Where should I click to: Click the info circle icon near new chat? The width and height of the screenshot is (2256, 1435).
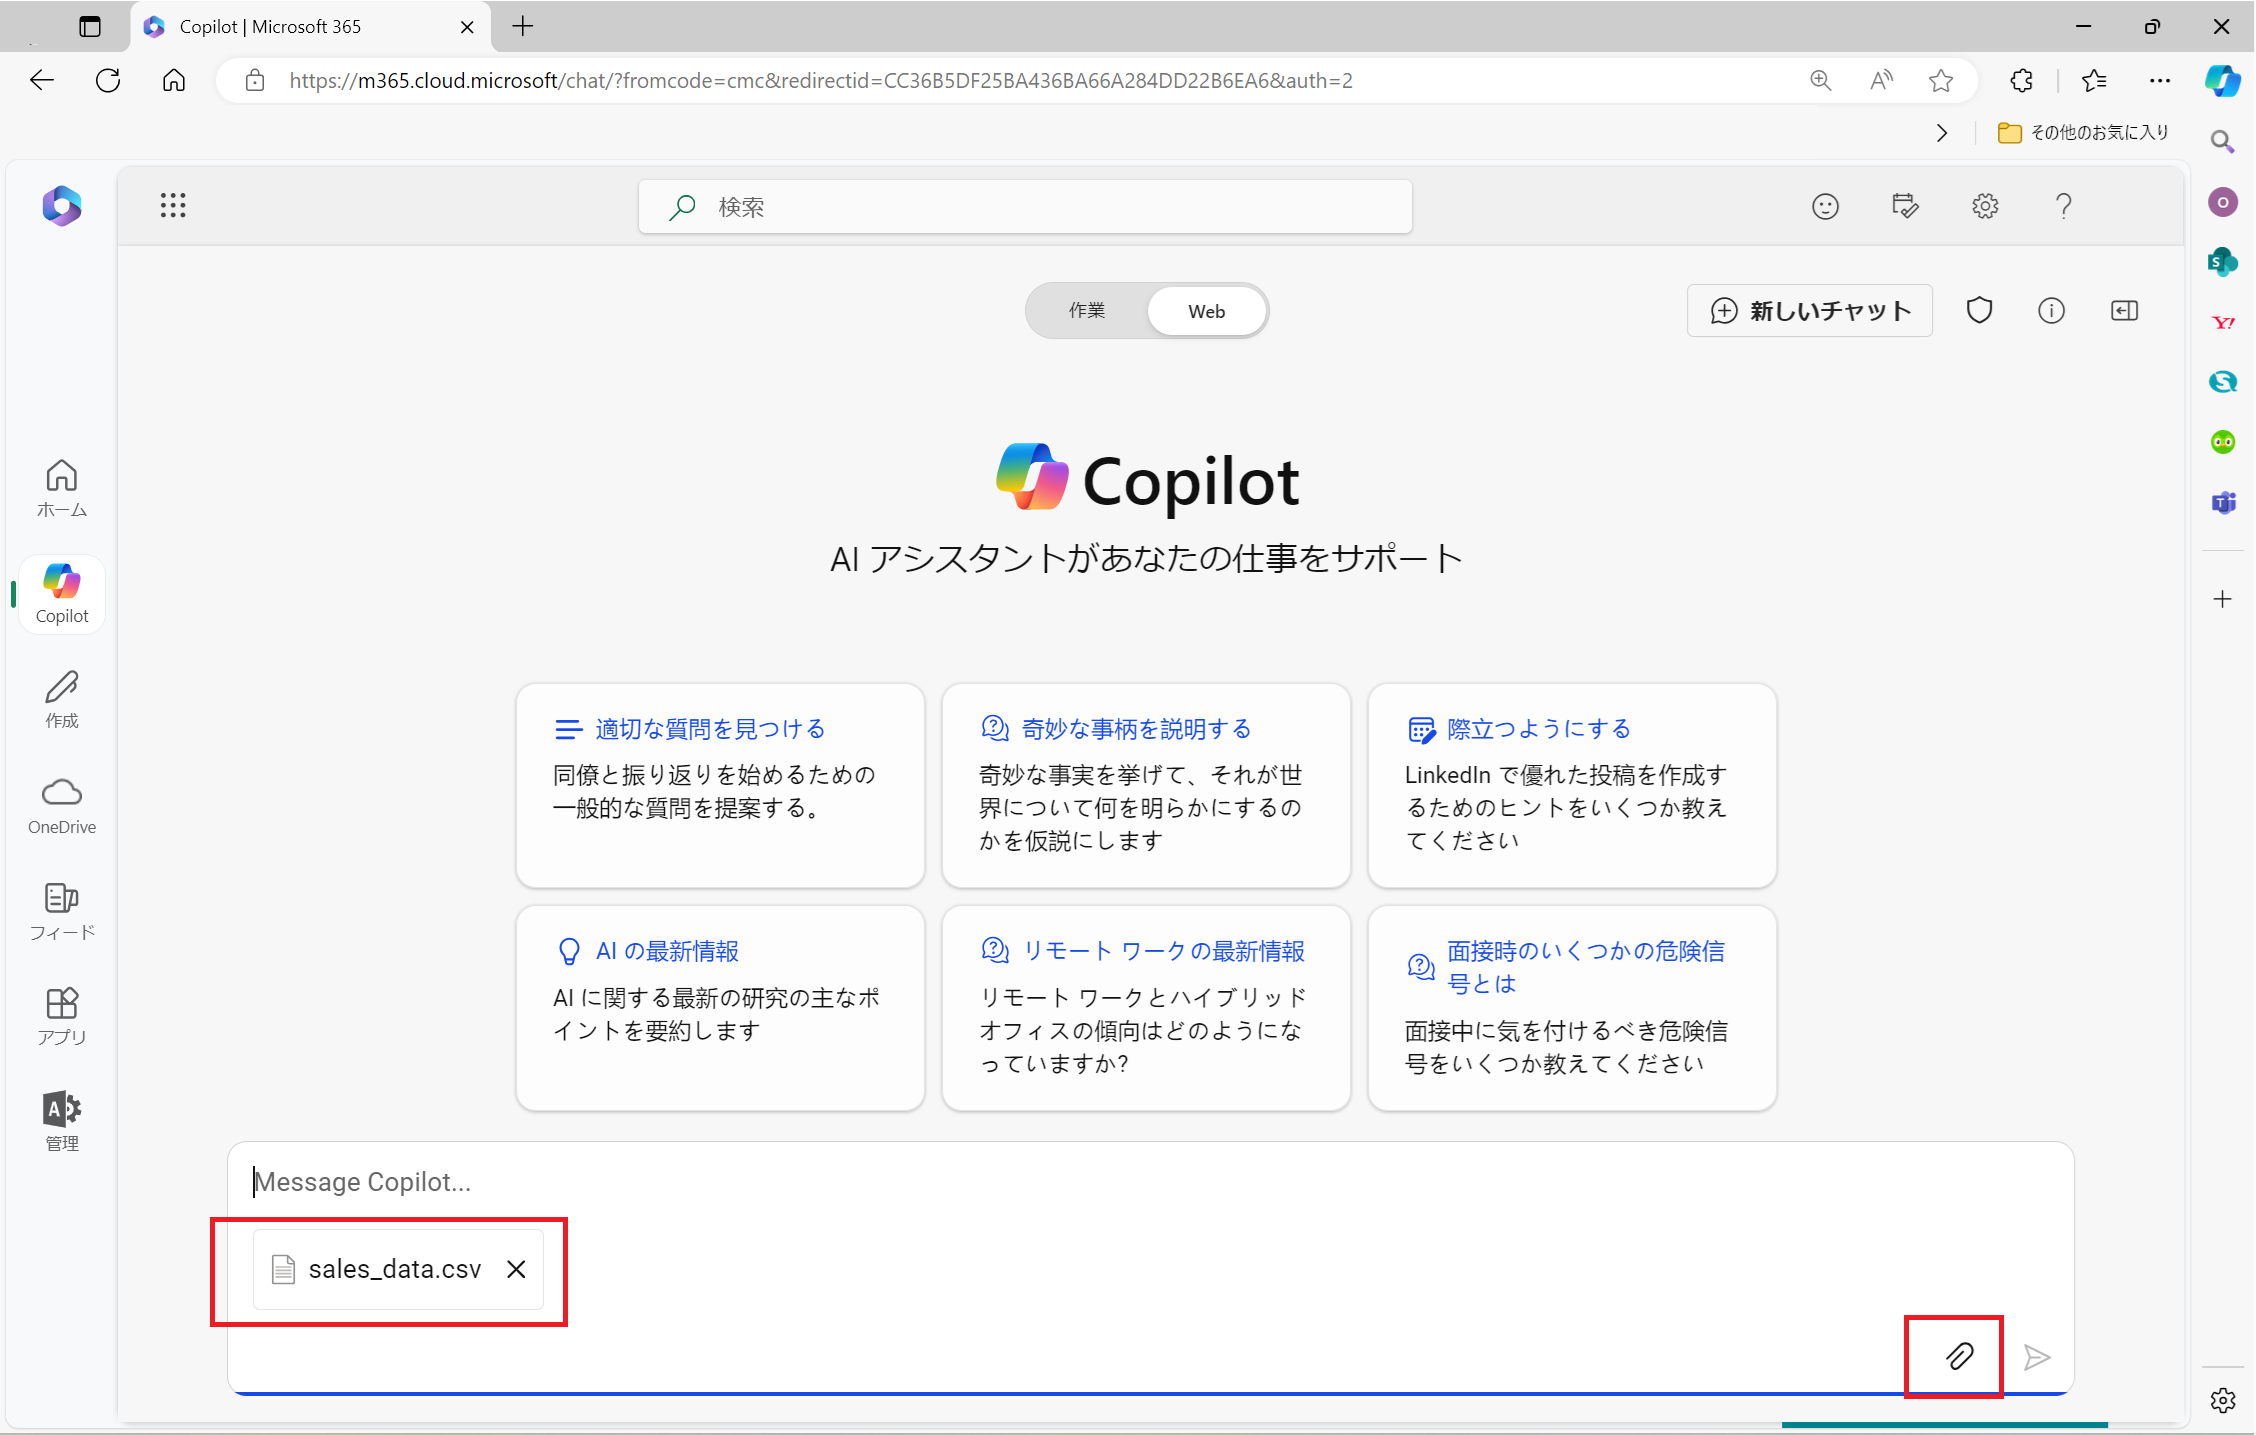click(x=2051, y=311)
